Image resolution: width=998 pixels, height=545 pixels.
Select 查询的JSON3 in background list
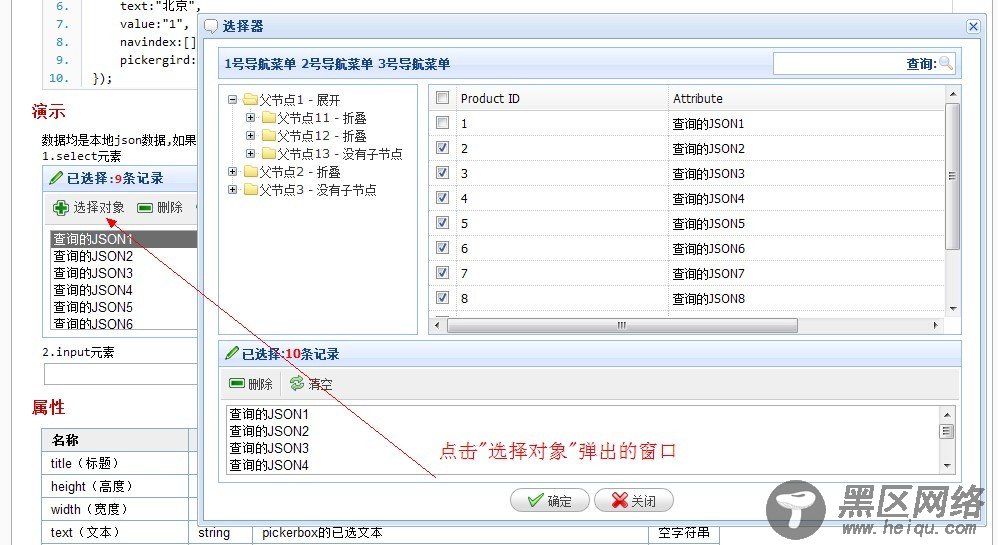123,273
